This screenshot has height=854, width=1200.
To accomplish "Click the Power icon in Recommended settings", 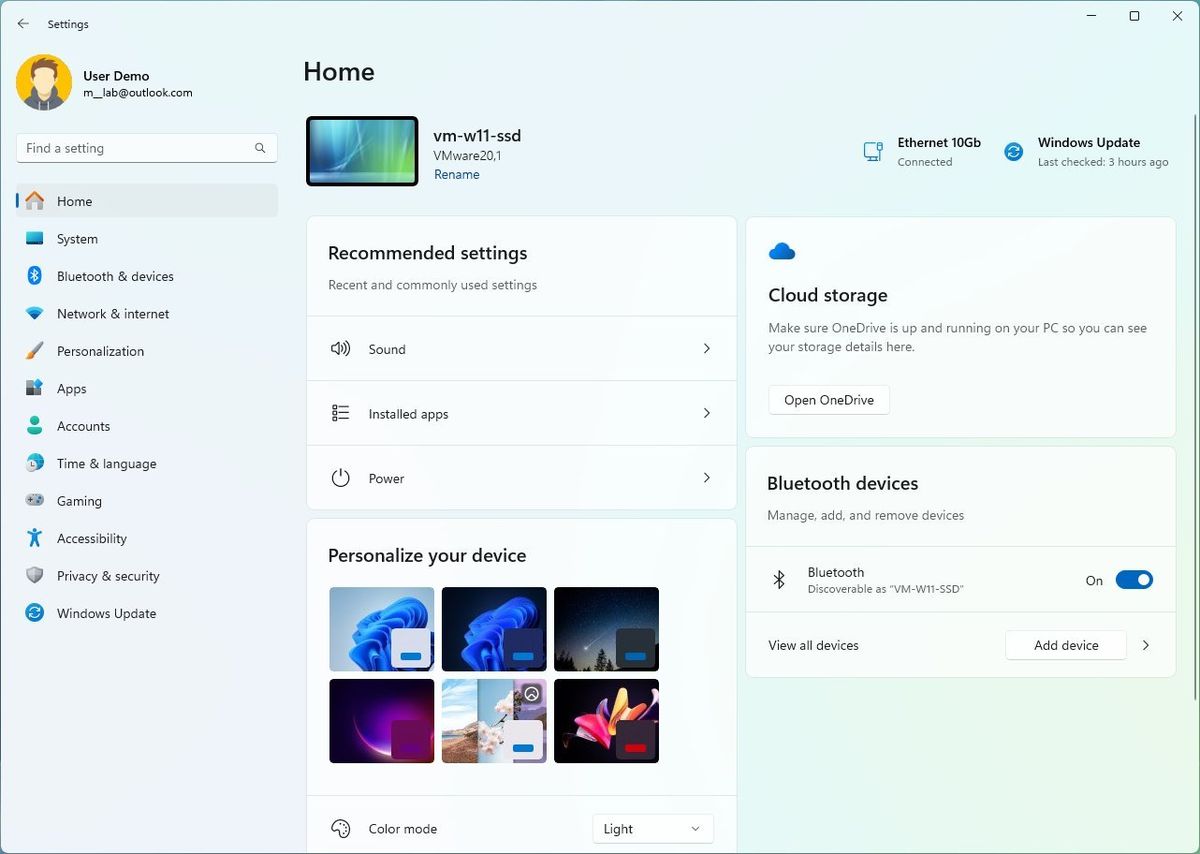I will pyautogui.click(x=340, y=478).
